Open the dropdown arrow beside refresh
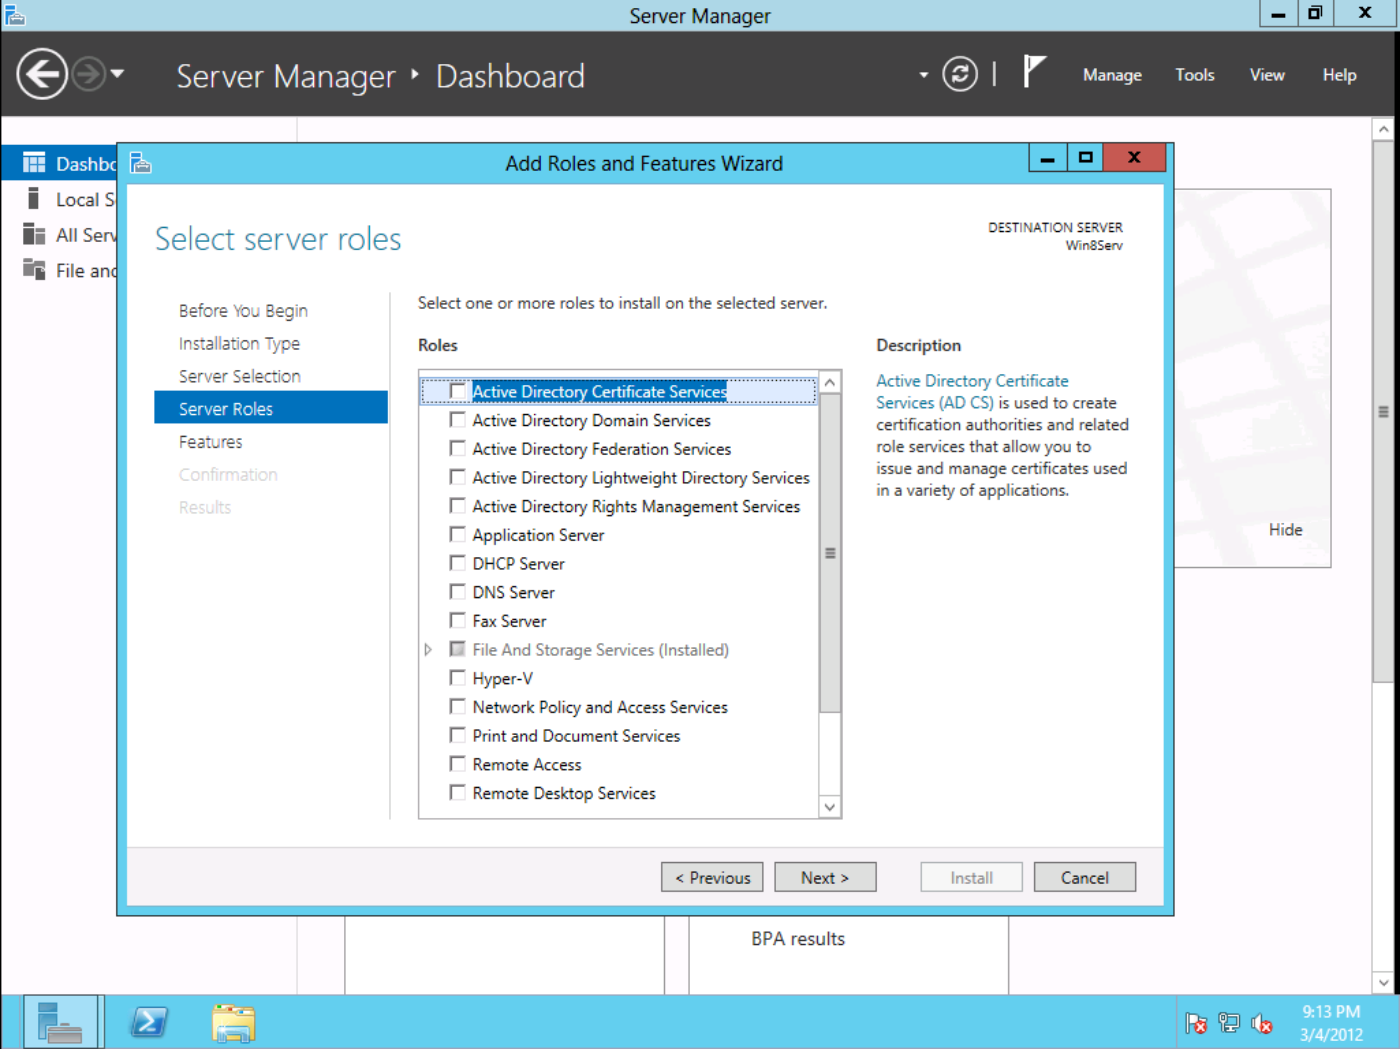 [923, 75]
